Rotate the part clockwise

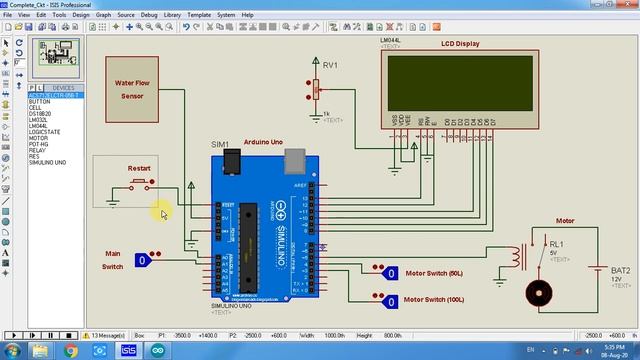19,43
